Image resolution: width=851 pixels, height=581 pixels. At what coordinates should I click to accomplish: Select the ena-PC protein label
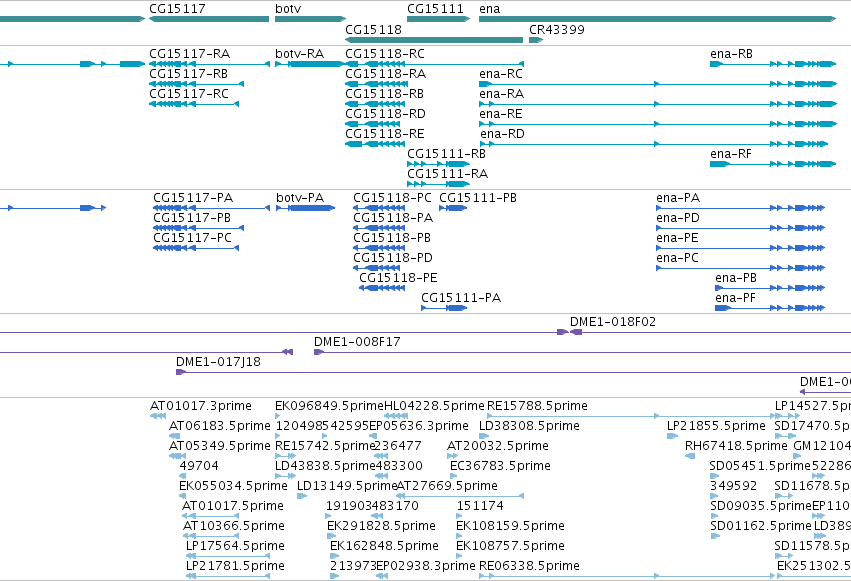click(677, 258)
